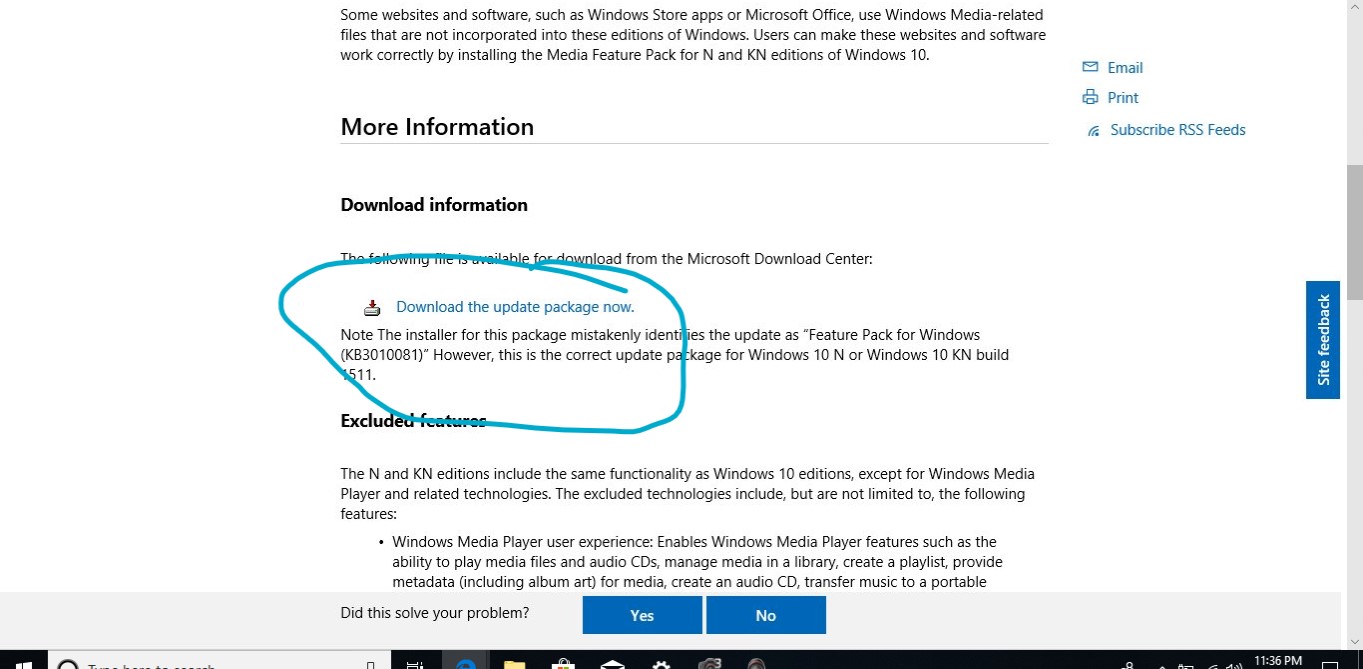Select the Print icon

pyautogui.click(x=1089, y=97)
